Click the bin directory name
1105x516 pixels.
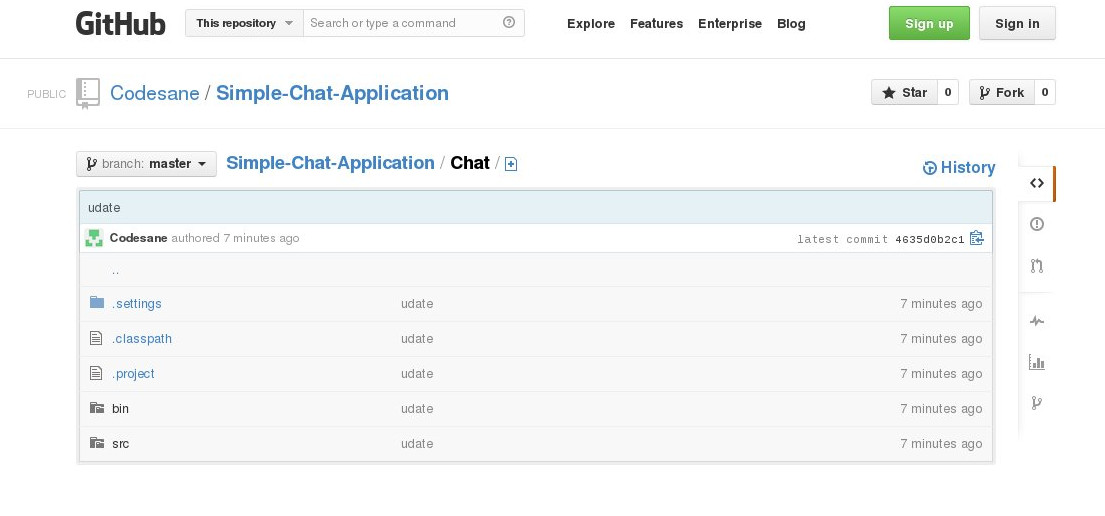click(x=120, y=409)
